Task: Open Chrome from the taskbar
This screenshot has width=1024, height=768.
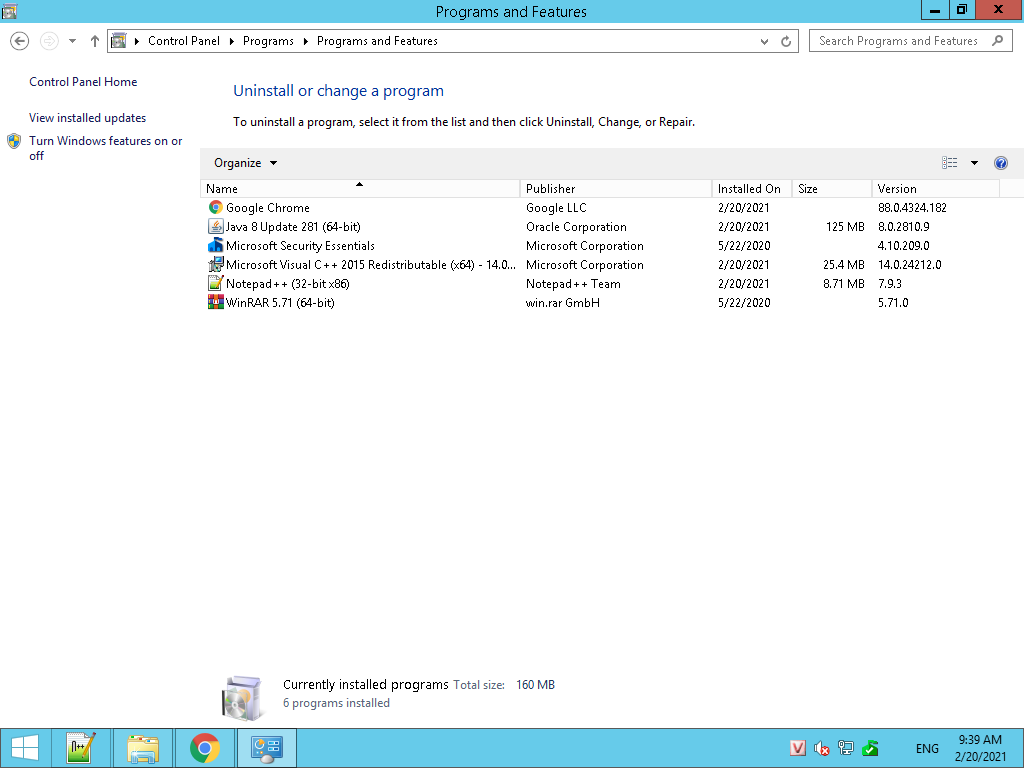Action: [205, 748]
